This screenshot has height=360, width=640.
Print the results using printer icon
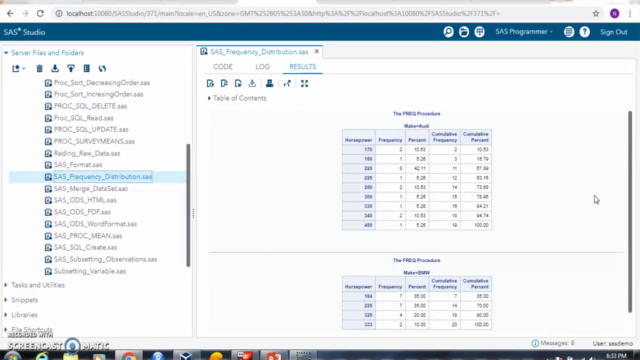pyautogui.click(x=269, y=84)
